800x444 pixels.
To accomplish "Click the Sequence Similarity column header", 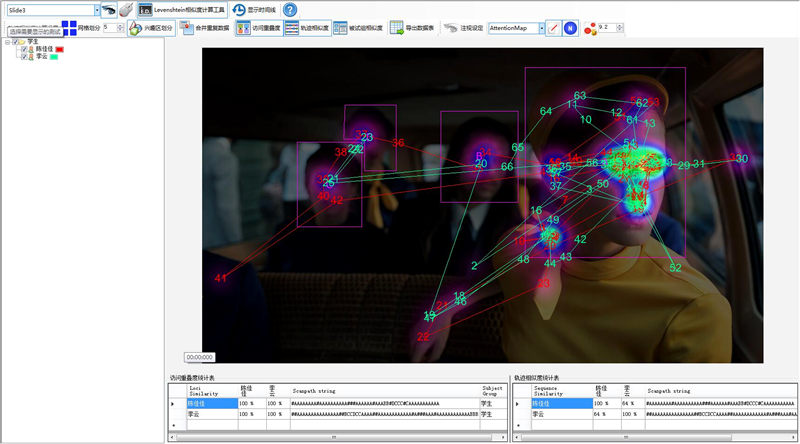I will 561,391.
